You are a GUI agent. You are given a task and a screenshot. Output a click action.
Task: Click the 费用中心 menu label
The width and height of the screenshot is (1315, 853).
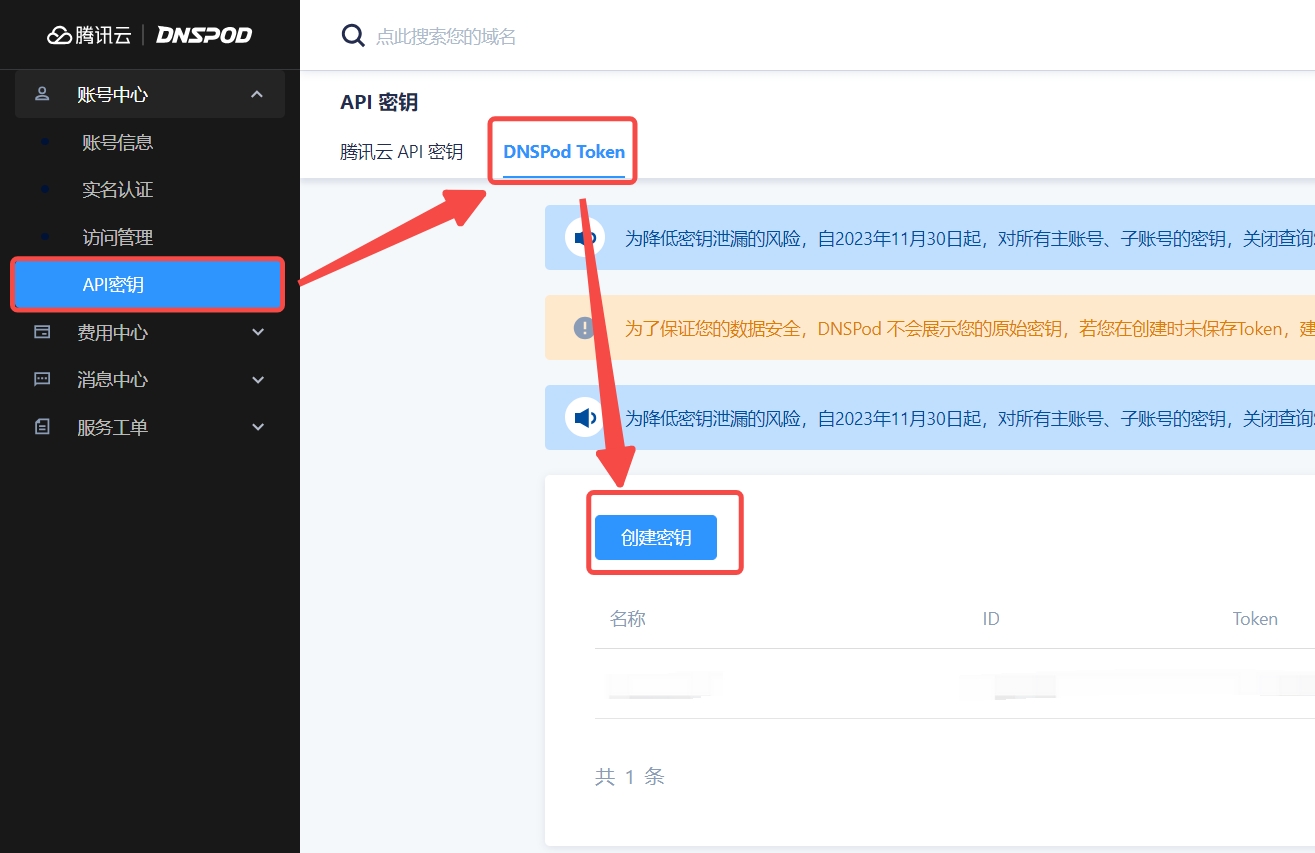point(112,332)
